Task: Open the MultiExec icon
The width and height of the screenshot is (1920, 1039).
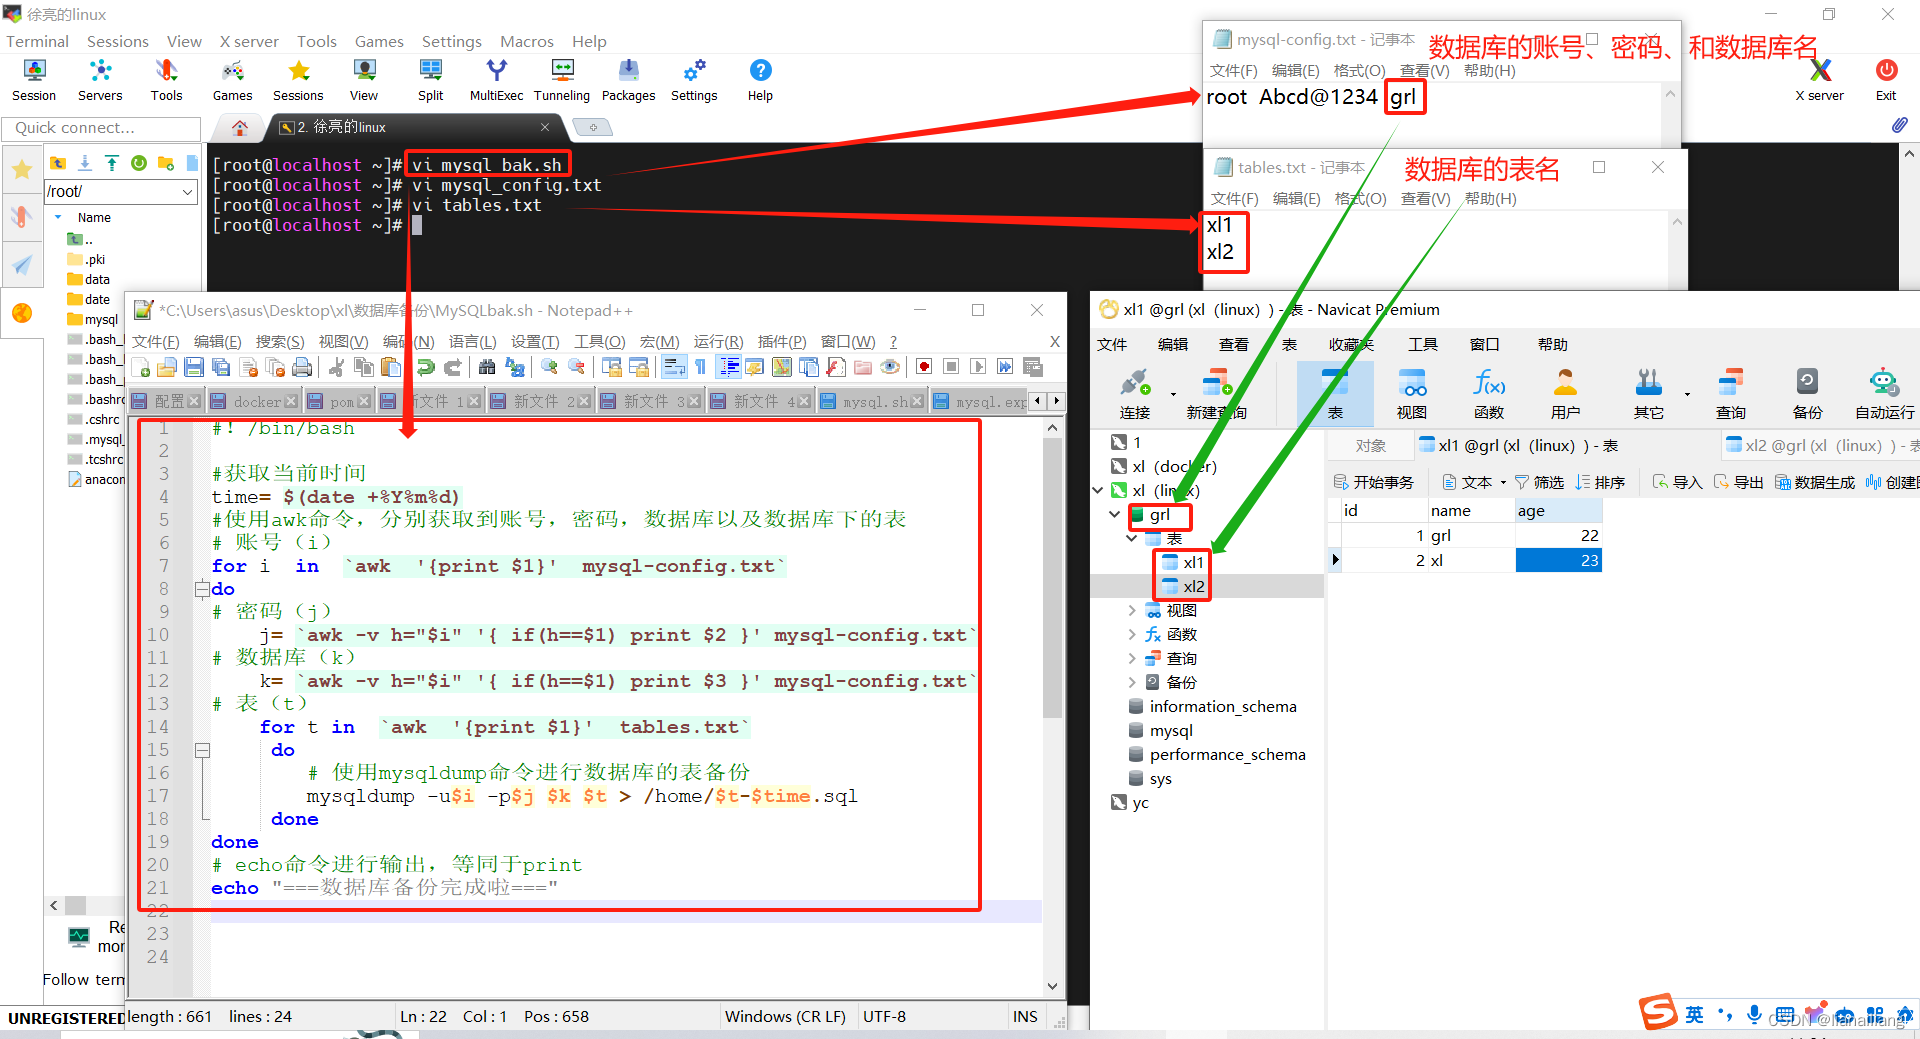Action: point(496,80)
